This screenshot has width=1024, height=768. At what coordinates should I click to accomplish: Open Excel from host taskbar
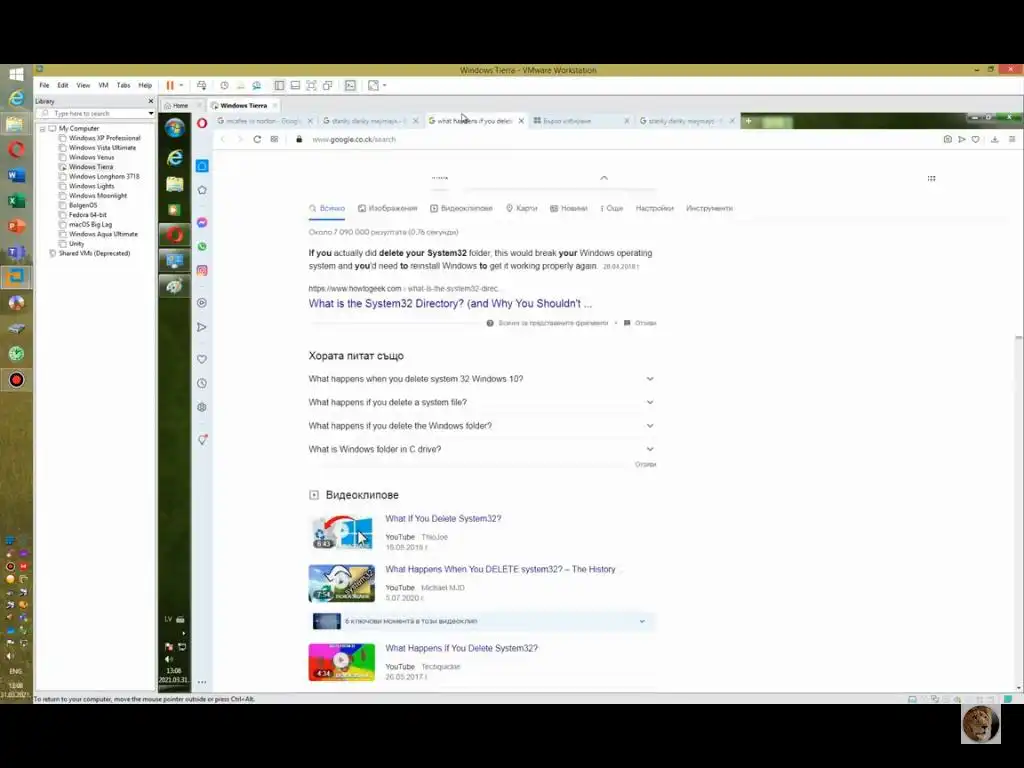[16, 201]
